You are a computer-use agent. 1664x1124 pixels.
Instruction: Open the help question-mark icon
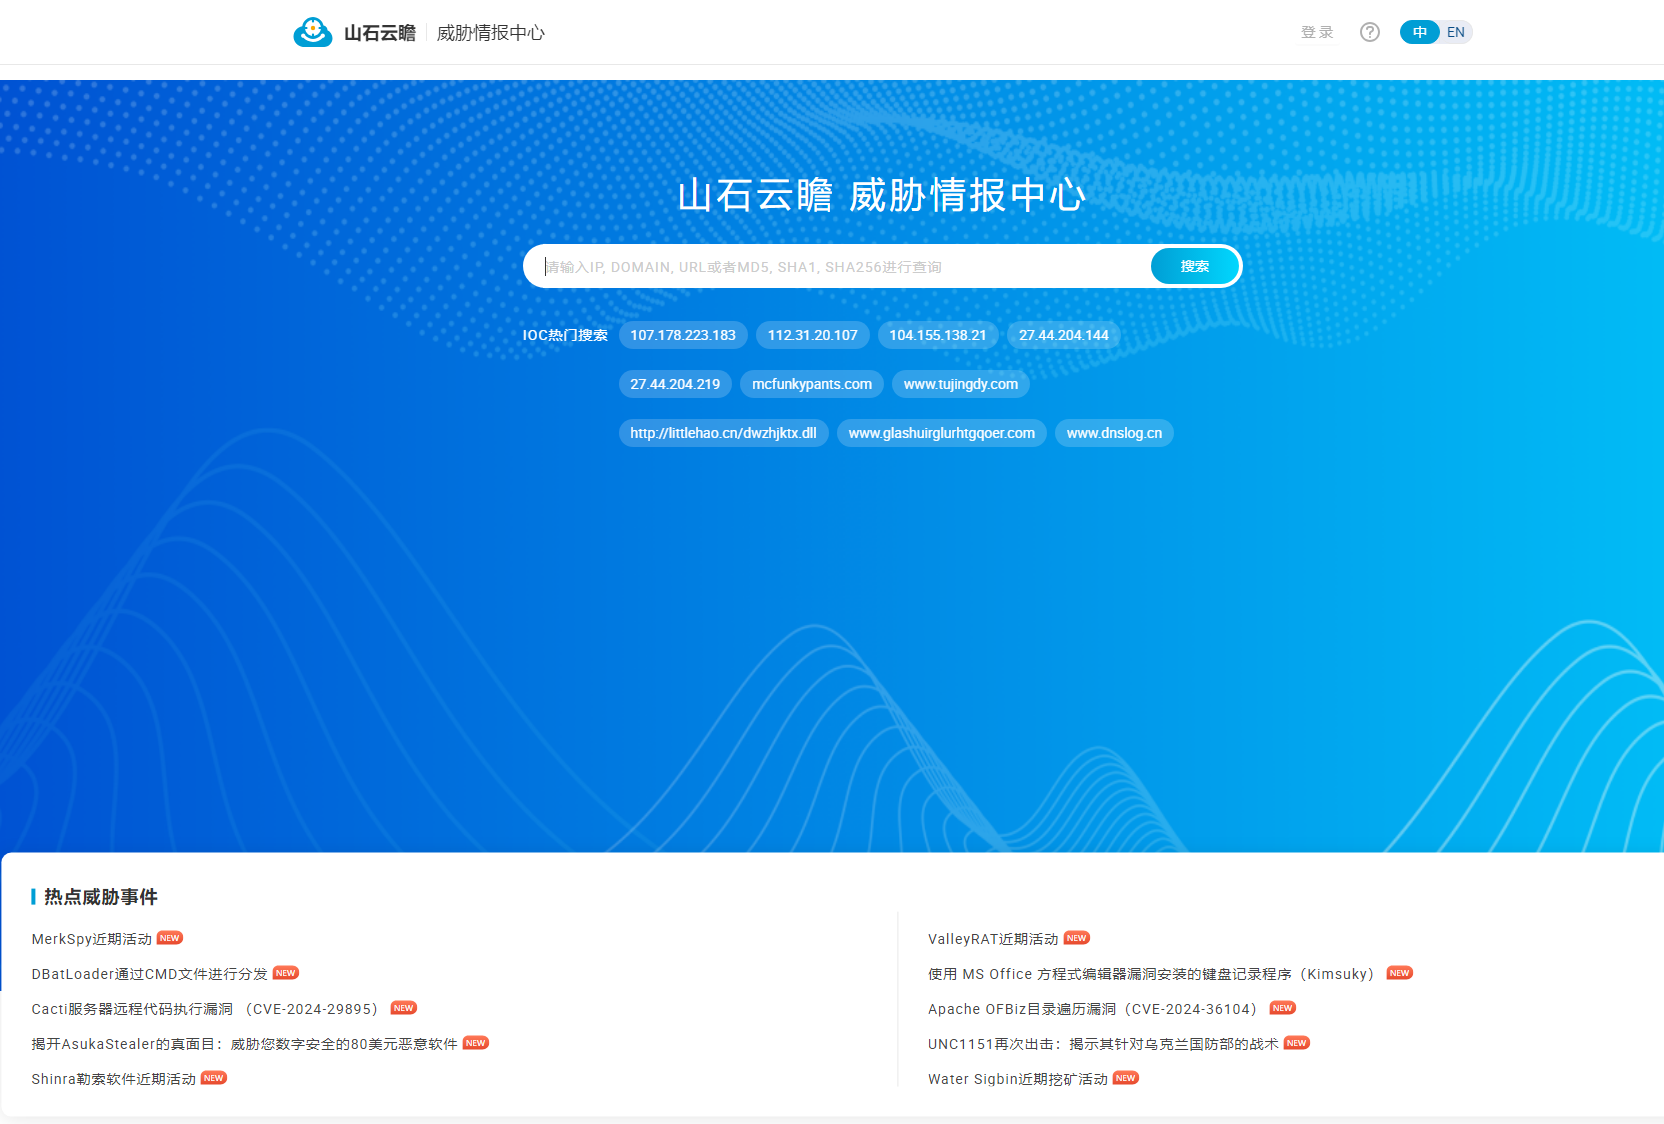(1369, 31)
